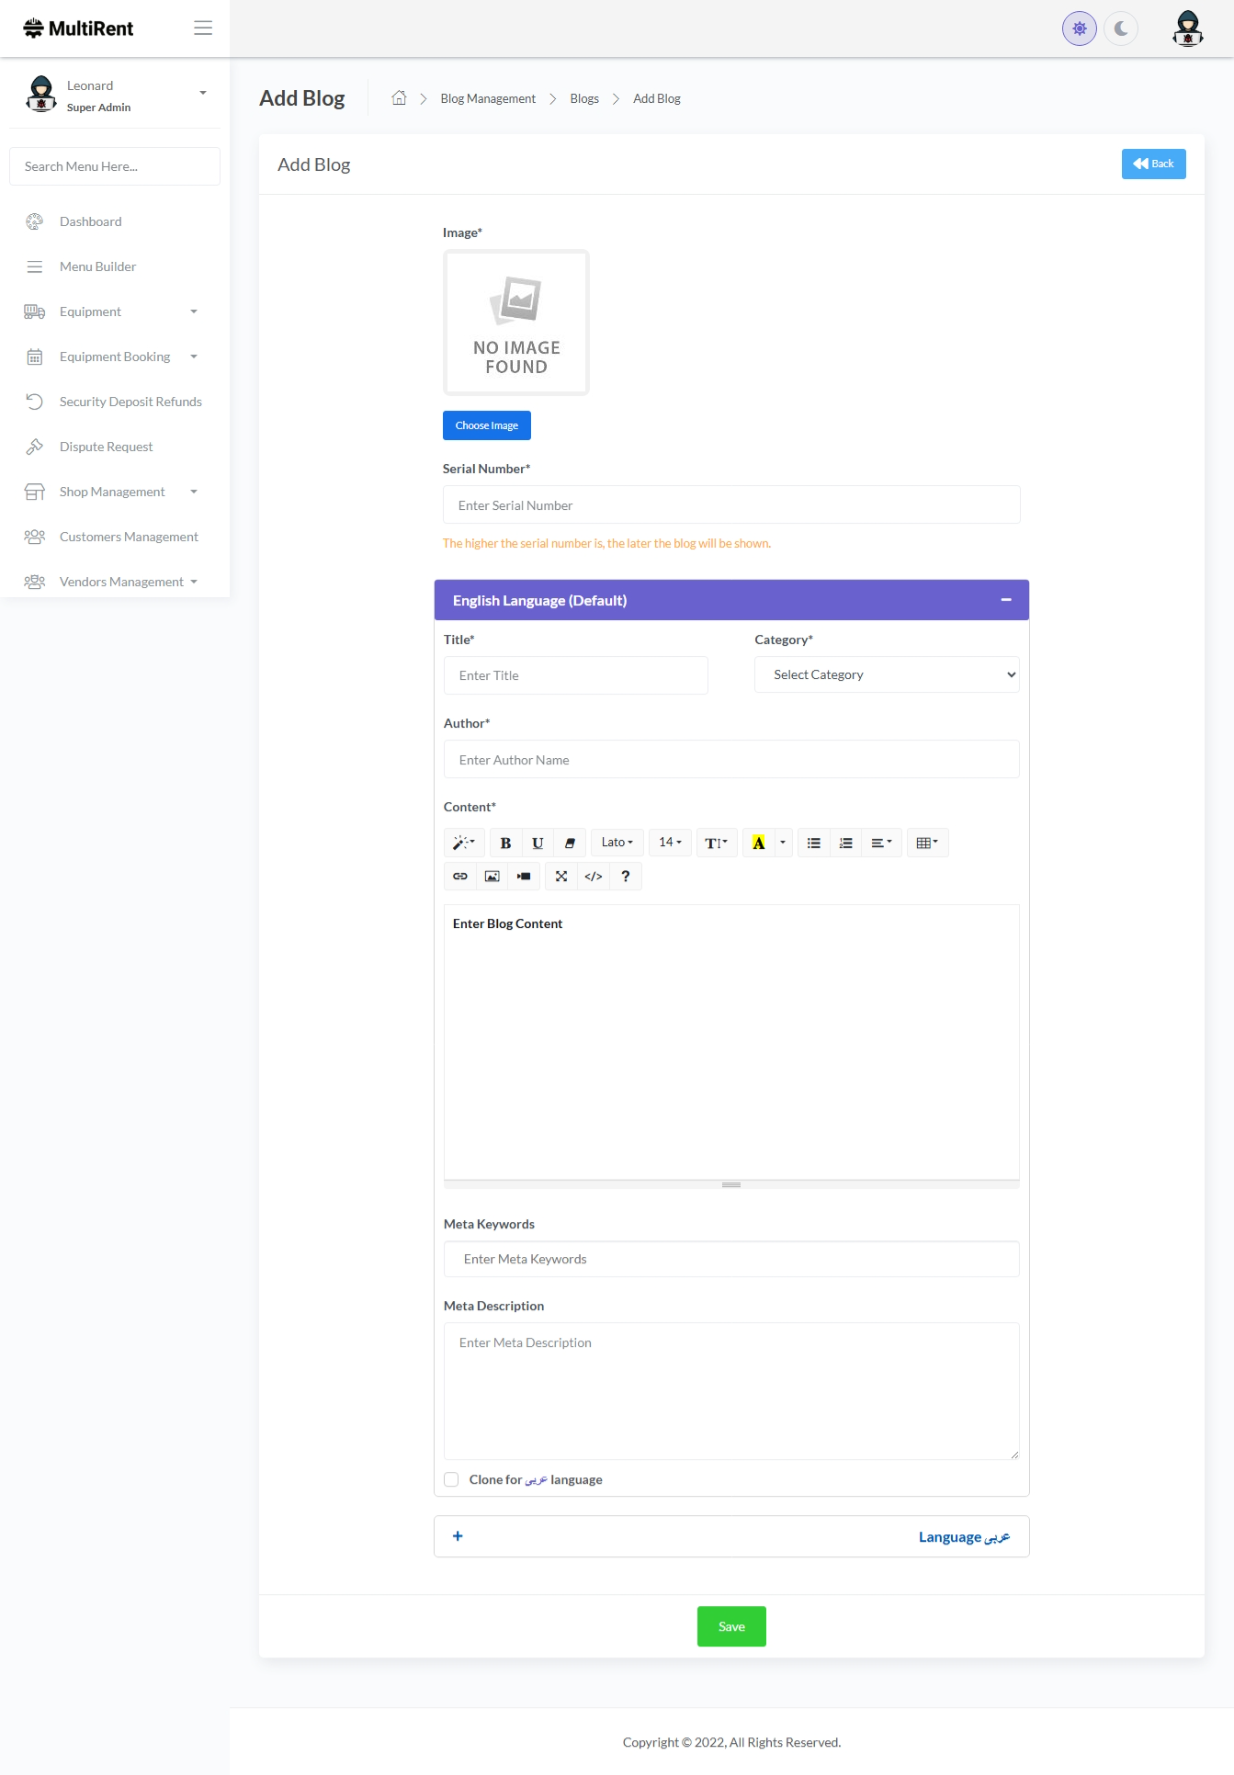Click into the Serial Number field

pyautogui.click(x=731, y=505)
